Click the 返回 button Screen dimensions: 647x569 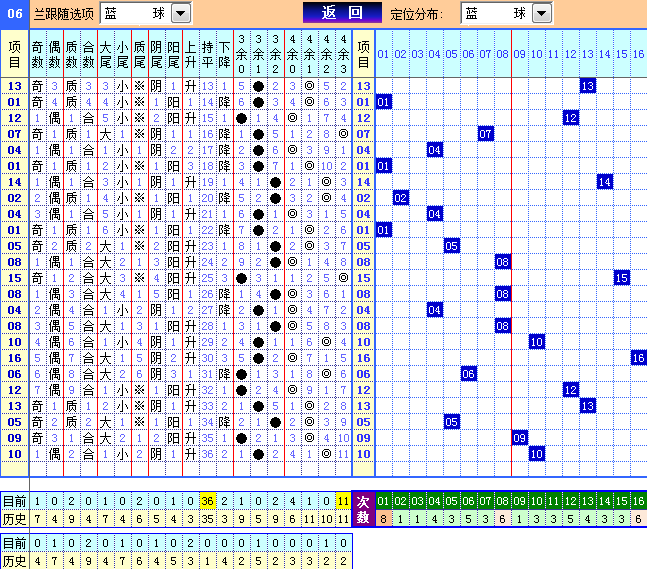(x=342, y=13)
